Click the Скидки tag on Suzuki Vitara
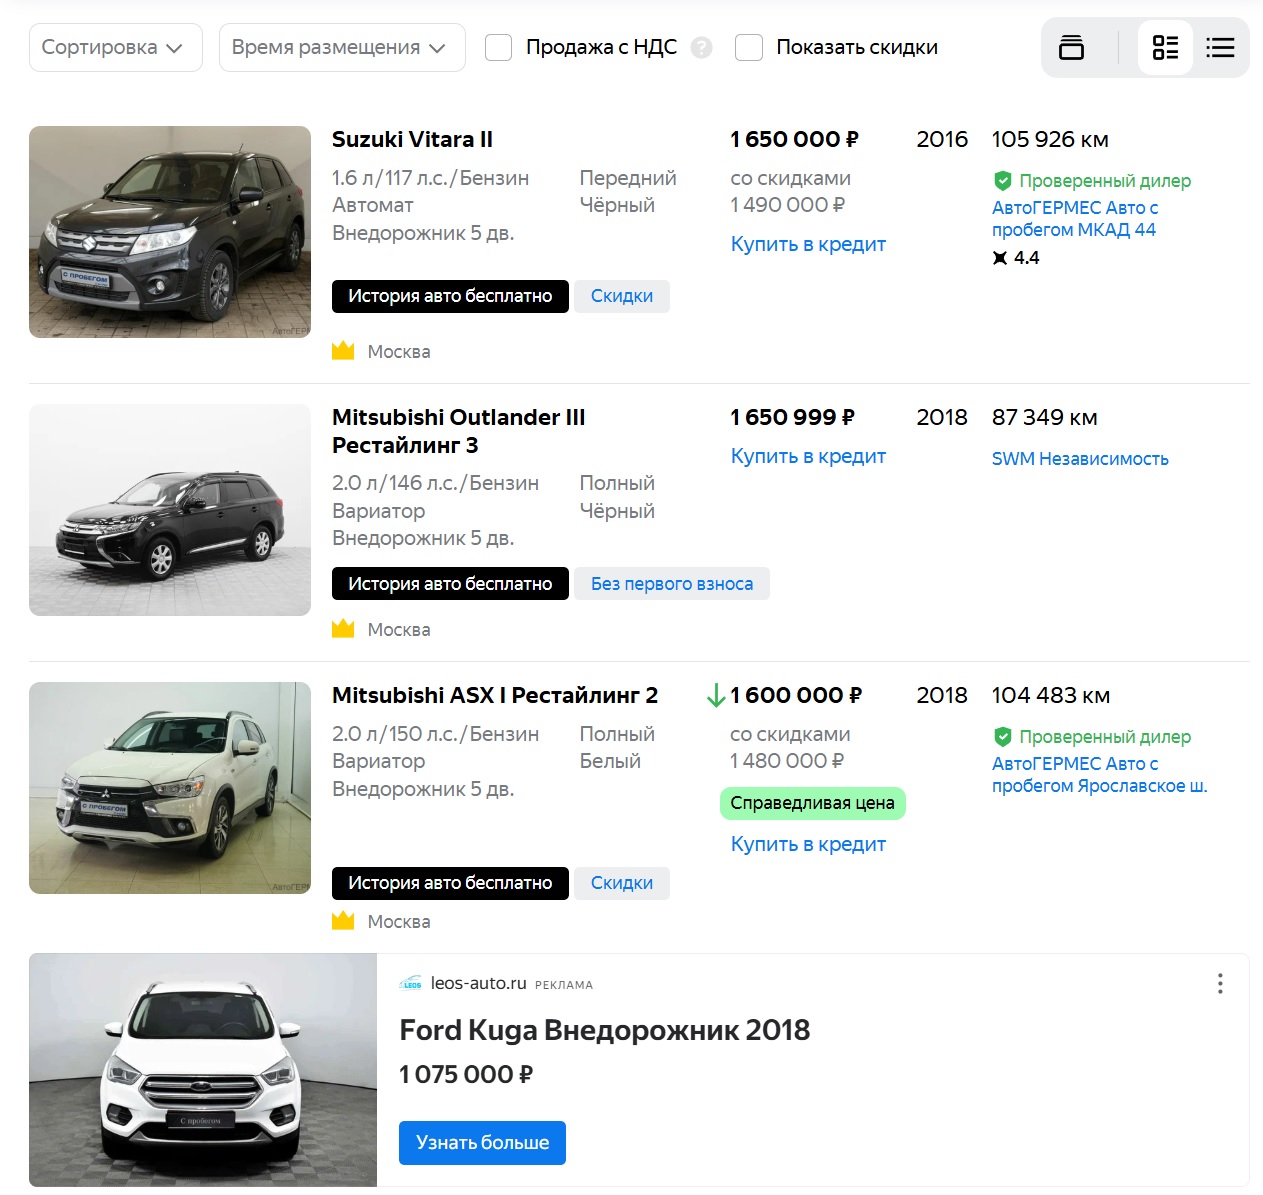The height and width of the screenshot is (1195, 1263). tap(622, 296)
